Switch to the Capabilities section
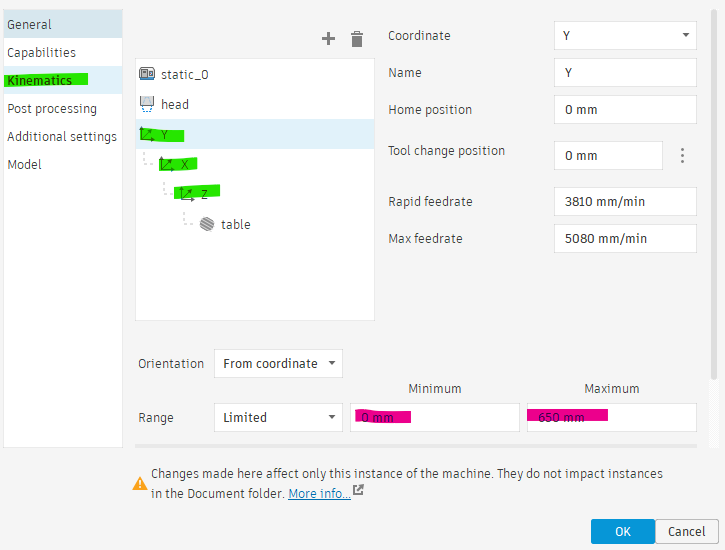 coord(42,52)
